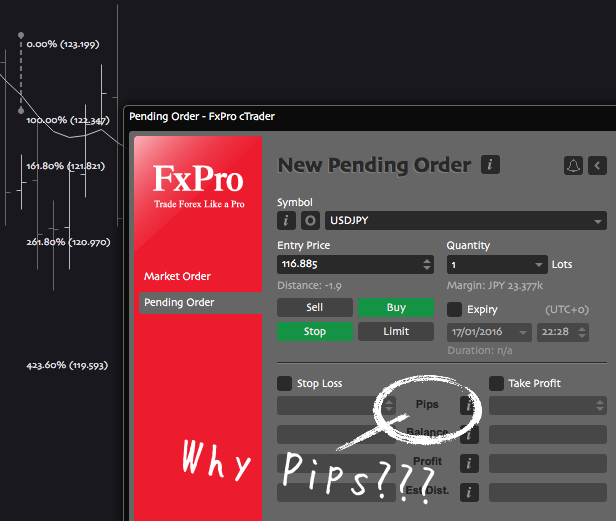Open the Quantity lots dropdown
The width and height of the screenshot is (616, 521).
point(539,265)
